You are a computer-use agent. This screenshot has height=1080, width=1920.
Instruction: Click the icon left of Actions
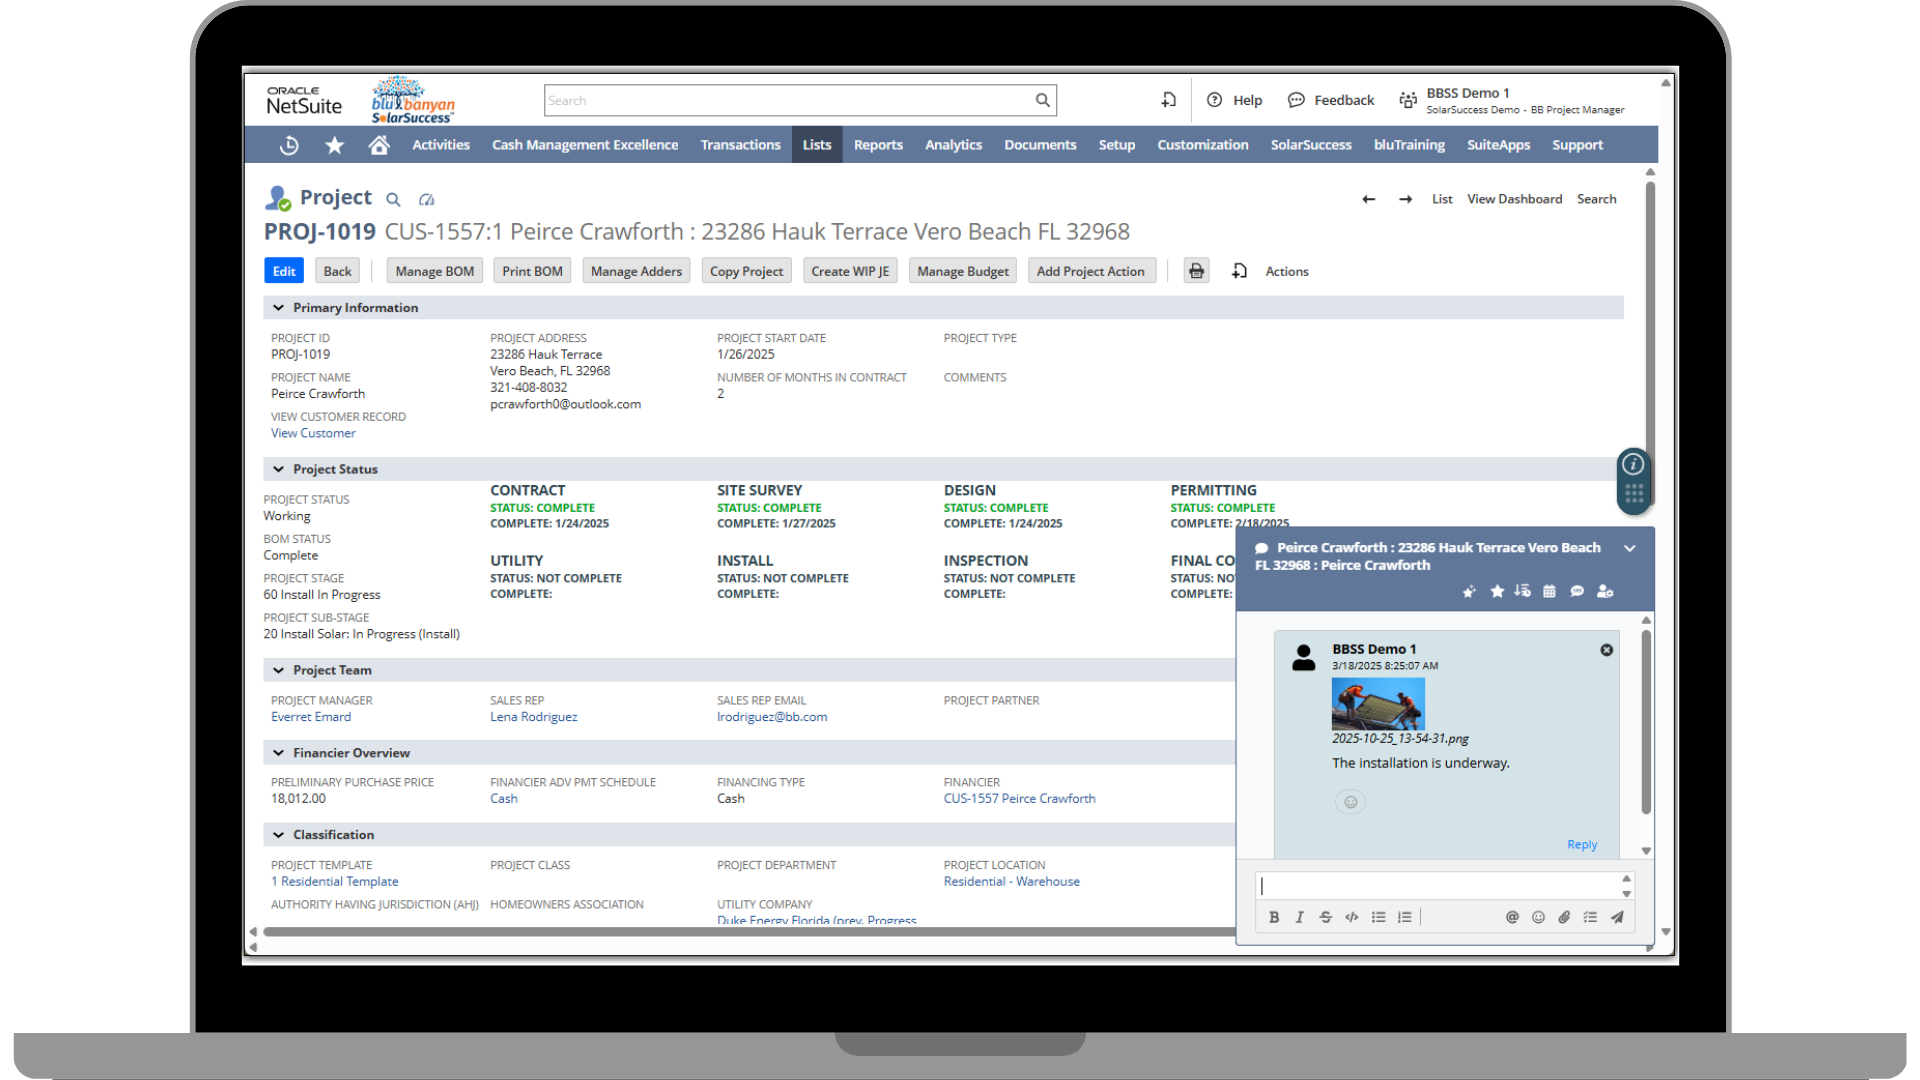(1239, 271)
